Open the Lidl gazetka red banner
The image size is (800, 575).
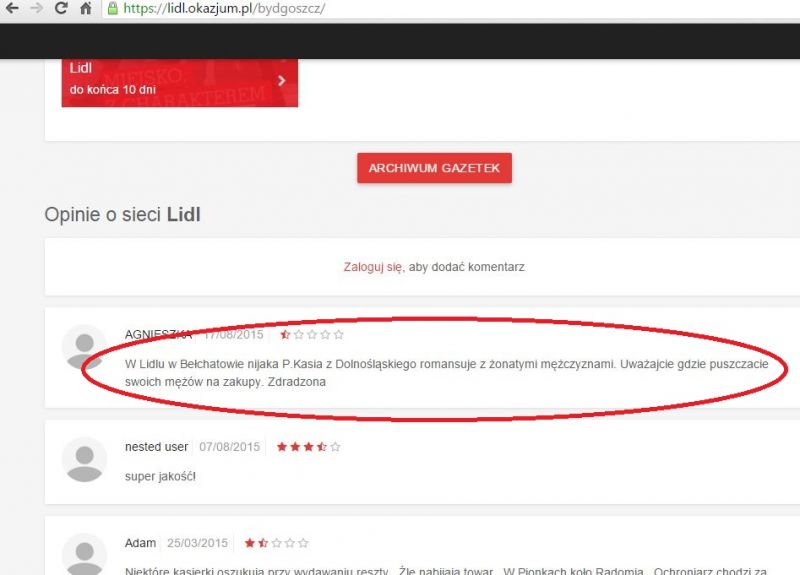click(180, 83)
